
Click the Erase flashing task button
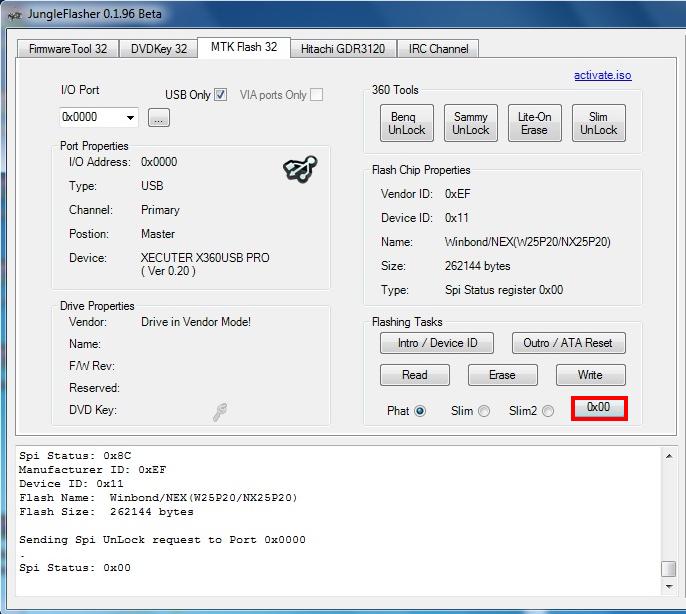(x=503, y=375)
